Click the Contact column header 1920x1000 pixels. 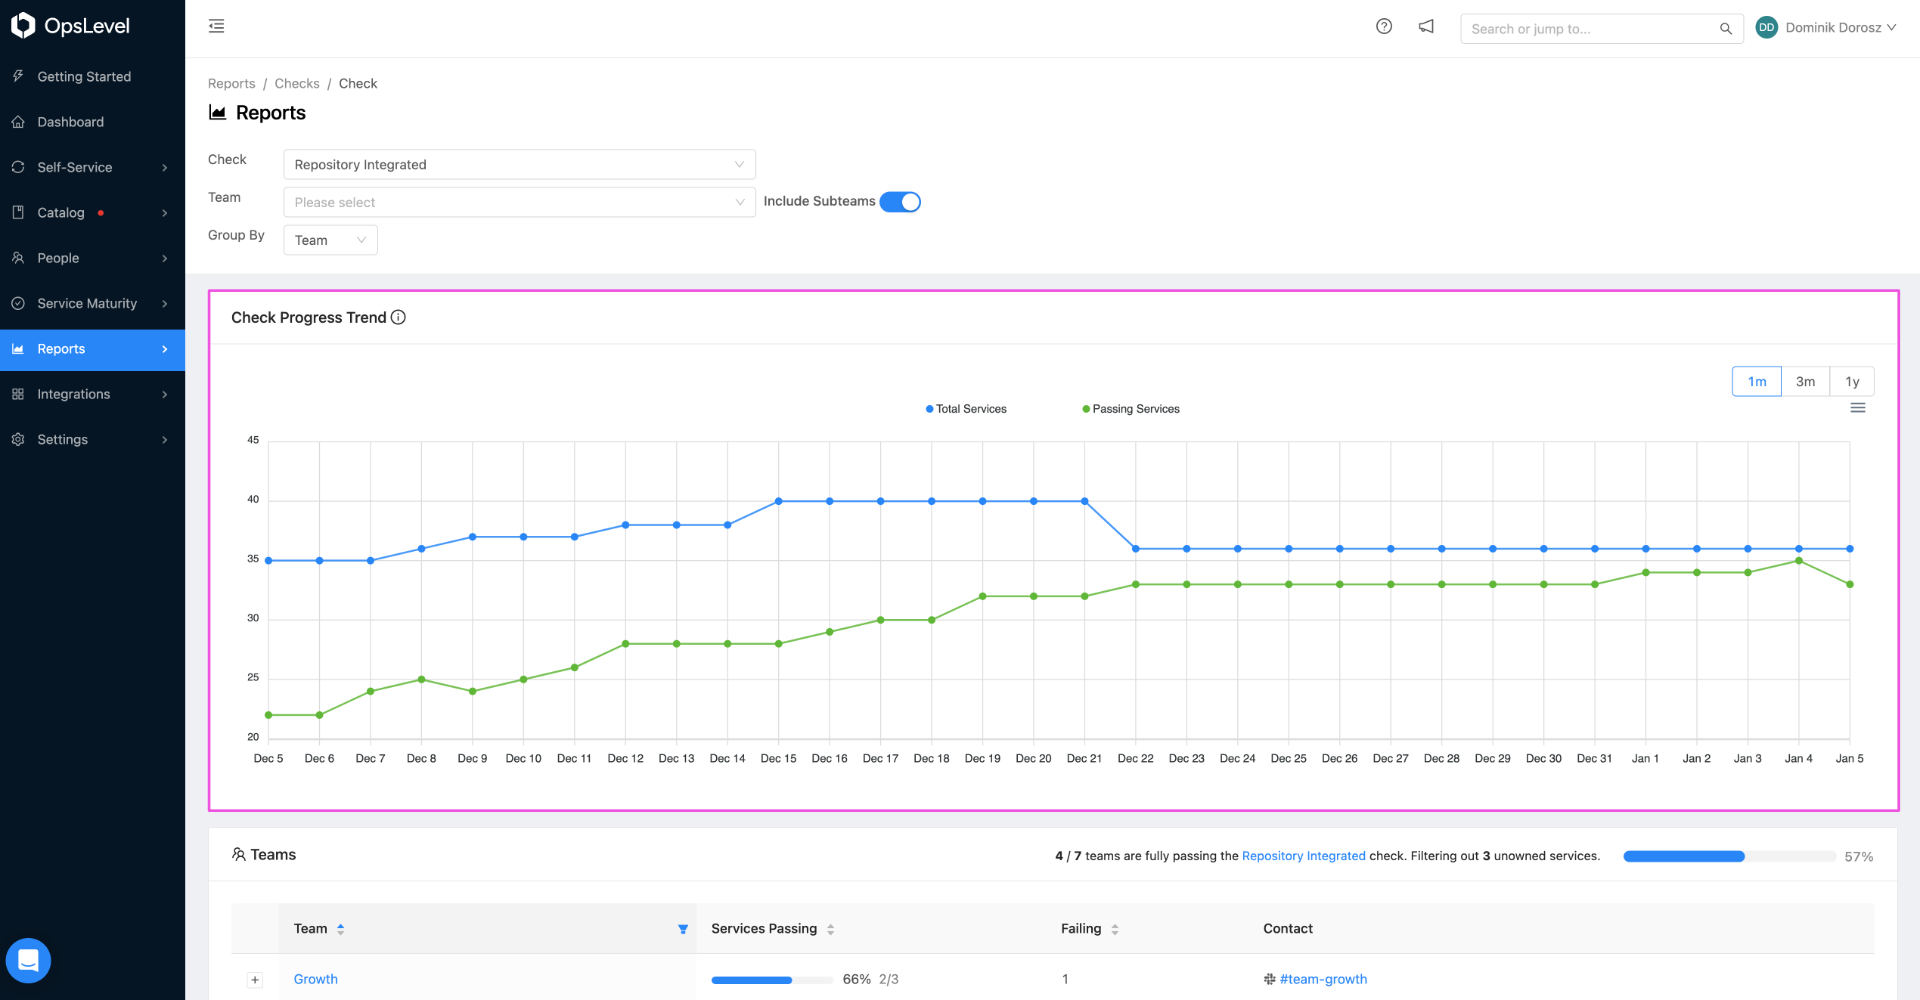tap(1288, 929)
